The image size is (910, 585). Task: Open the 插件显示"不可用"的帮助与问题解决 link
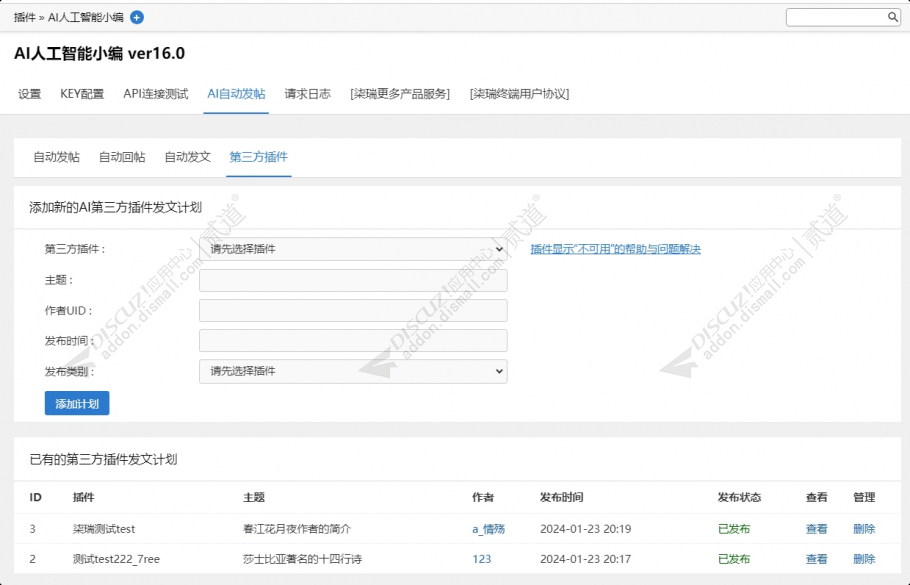(x=615, y=249)
